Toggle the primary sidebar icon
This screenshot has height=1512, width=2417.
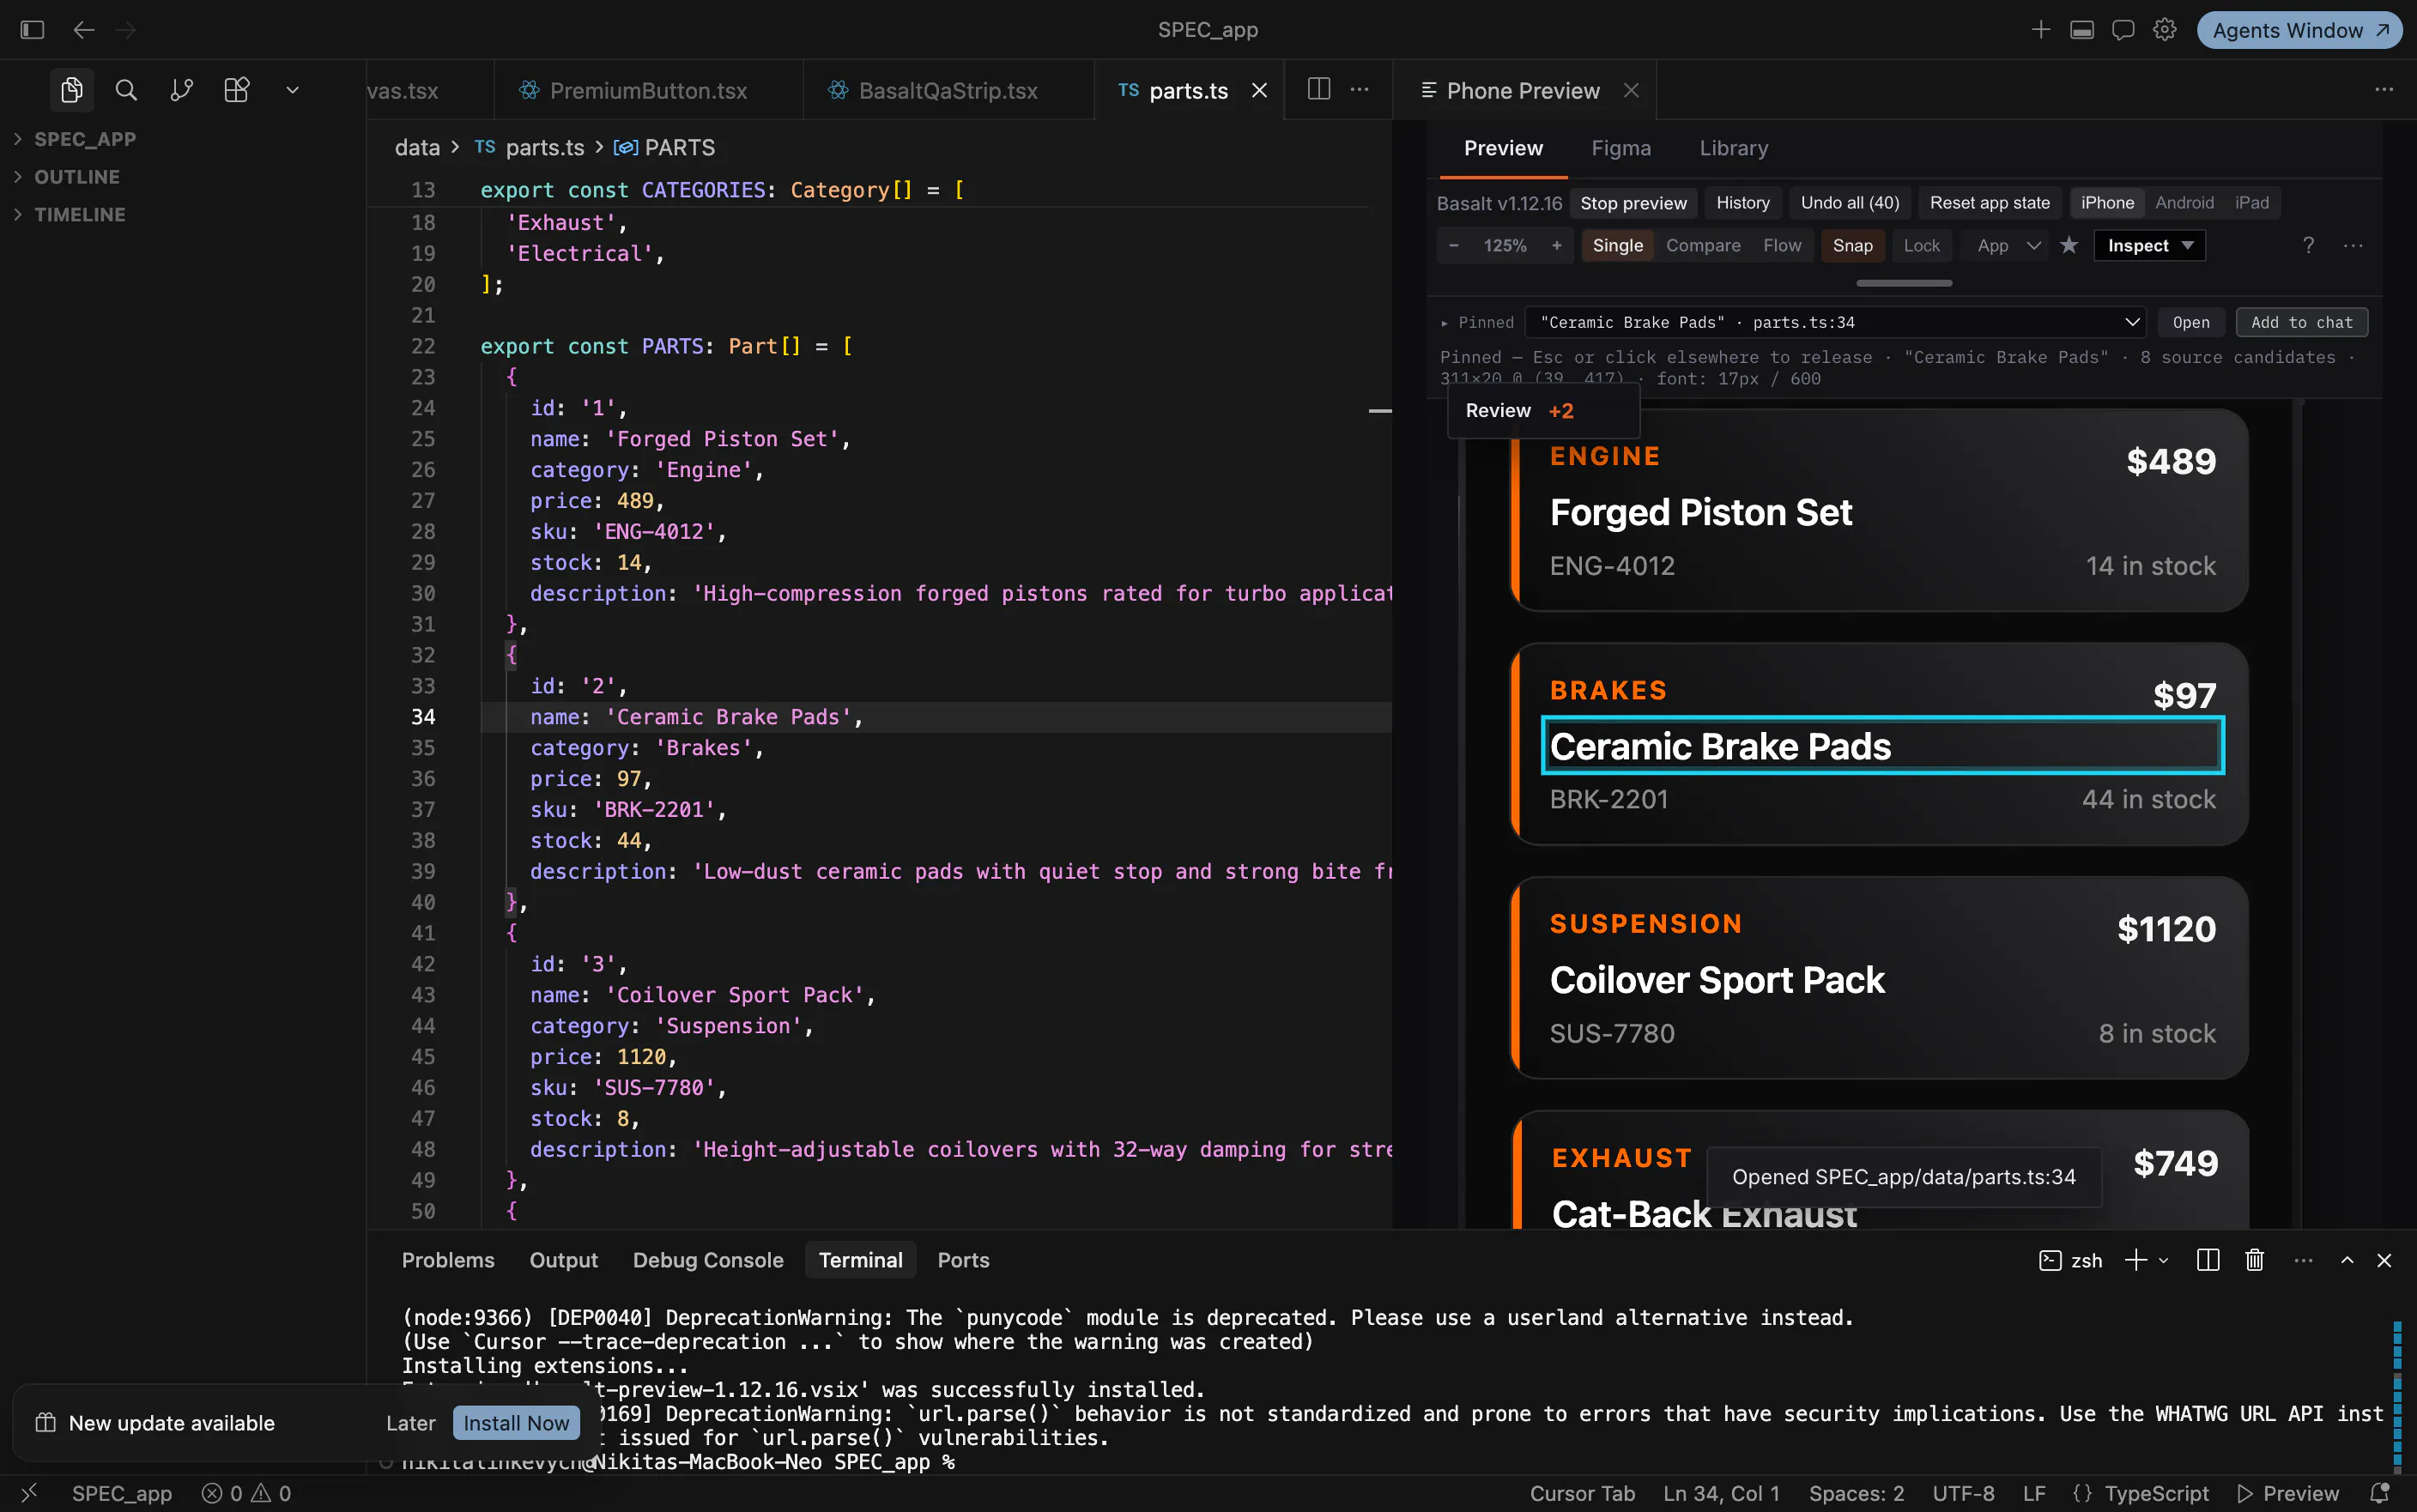pyautogui.click(x=32, y=30)
